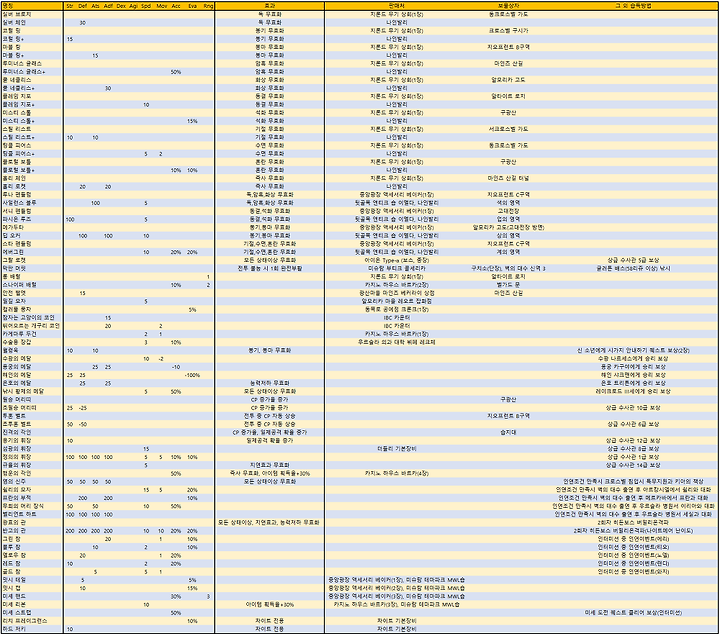Click the 우르슬라 의과 대학 shop cell
The image size is (720, 636).
coord(397,342)
